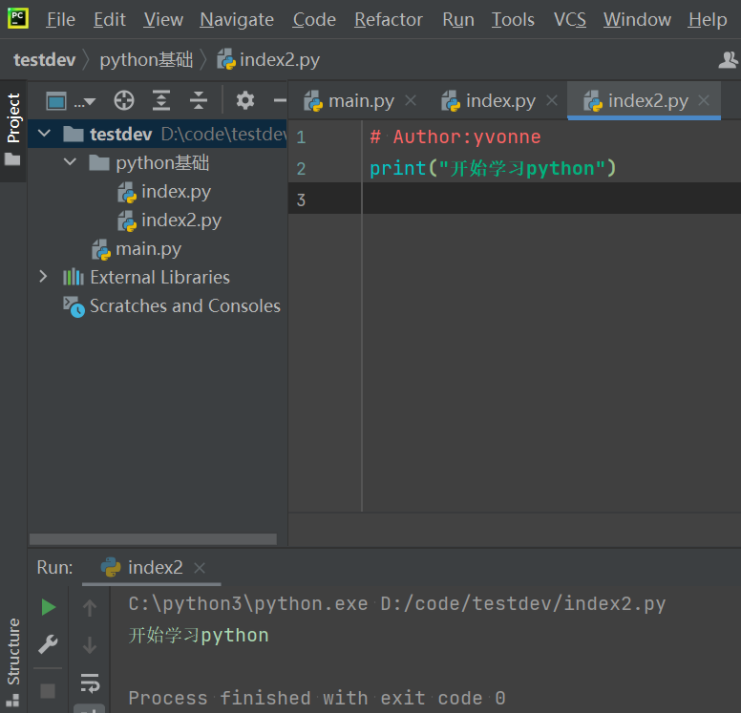Expand the External Libraries node

coord(43,277)
